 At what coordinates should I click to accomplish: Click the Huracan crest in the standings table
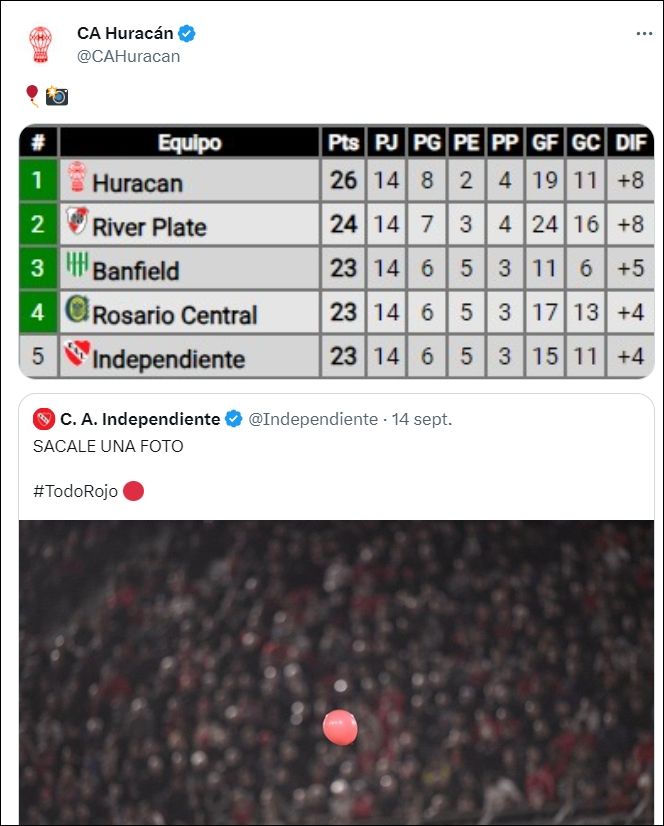point(76,179)
